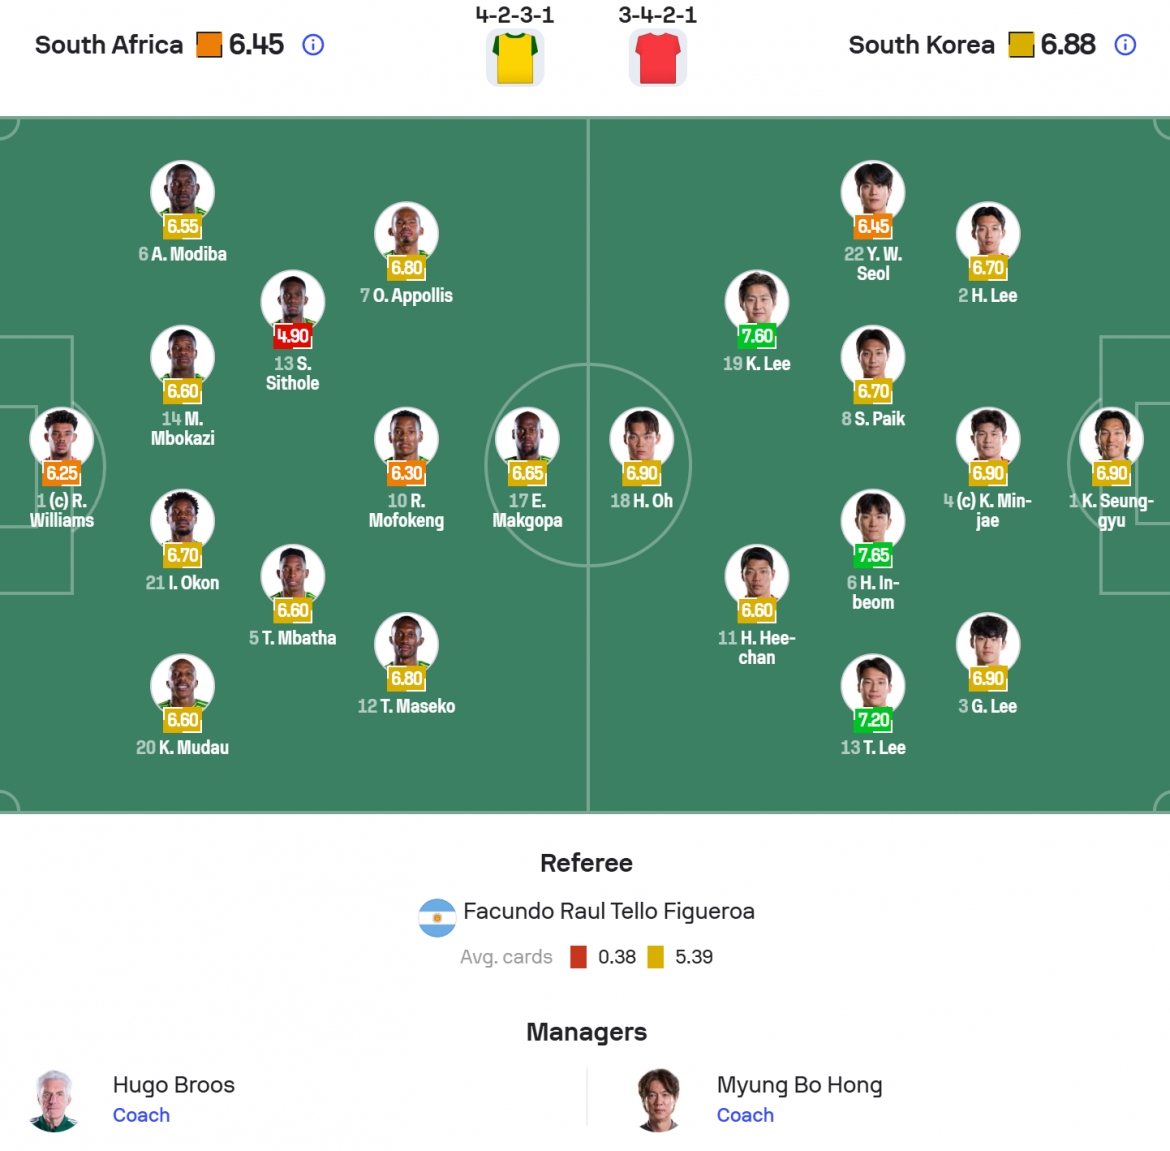The height and width of the screenshot is (1151, 1170).
Task: Open the Coach link under Hugo Broos
Action: pos(141,1115)
